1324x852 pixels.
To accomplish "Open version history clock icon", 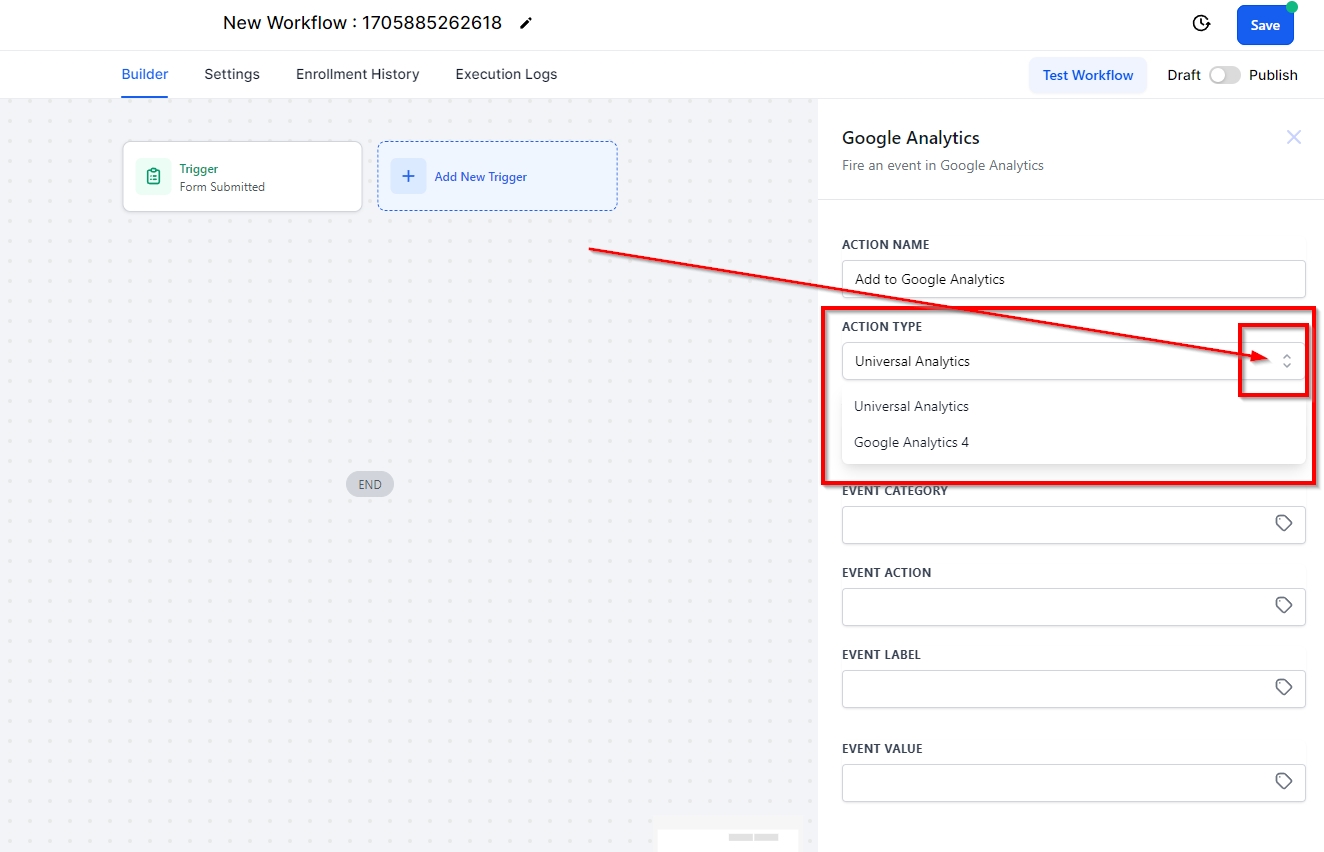I will (1201, 24).
